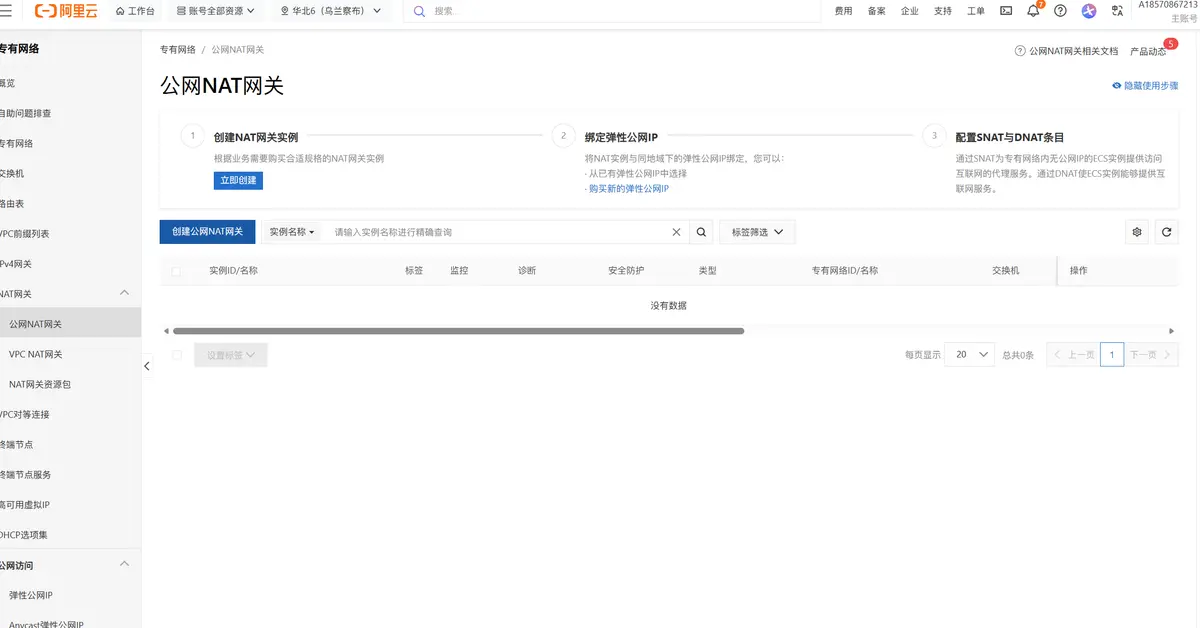This screenshot has width=1200, height=628.
Task: Click the Cloud Shell terminal icon
Action: pos(1005,11)
